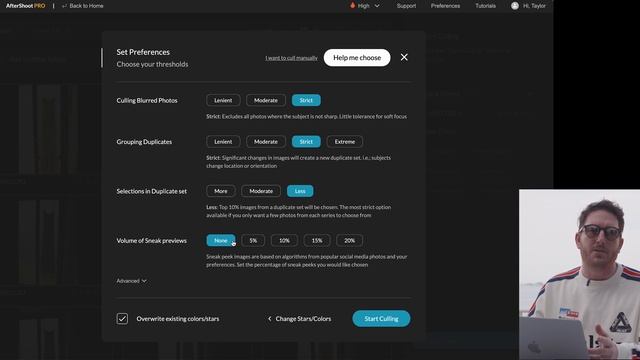Set Culling Blurred Photos to Moderate
640x360 pixels.
(266, 100)
